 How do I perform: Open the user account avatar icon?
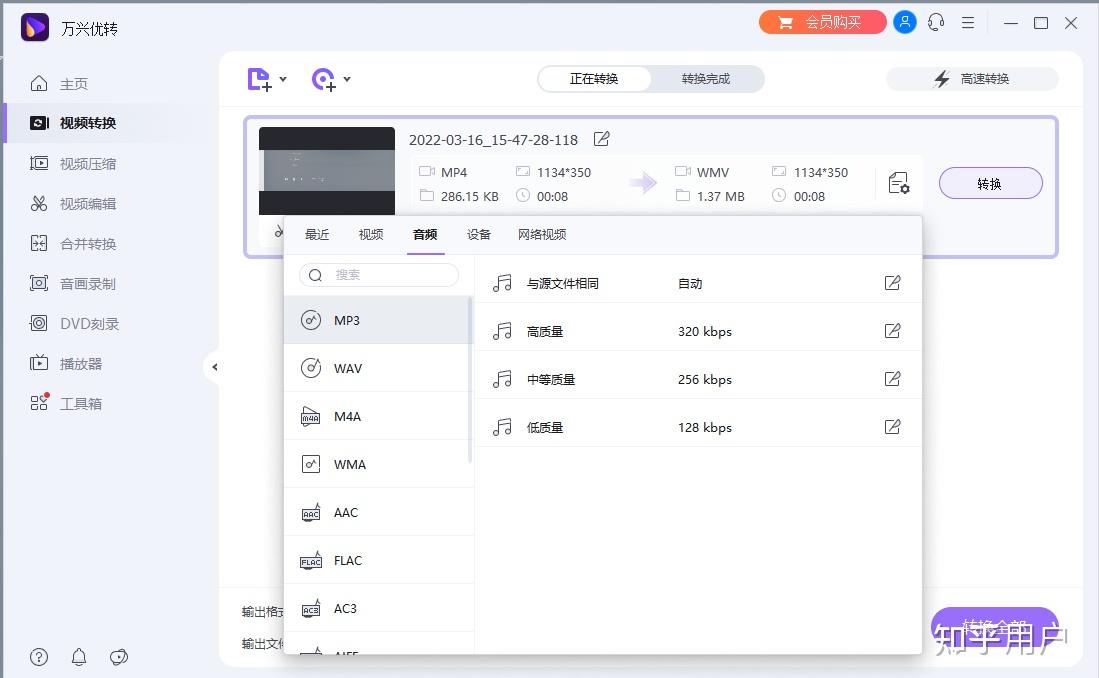(x=905, y=22)
